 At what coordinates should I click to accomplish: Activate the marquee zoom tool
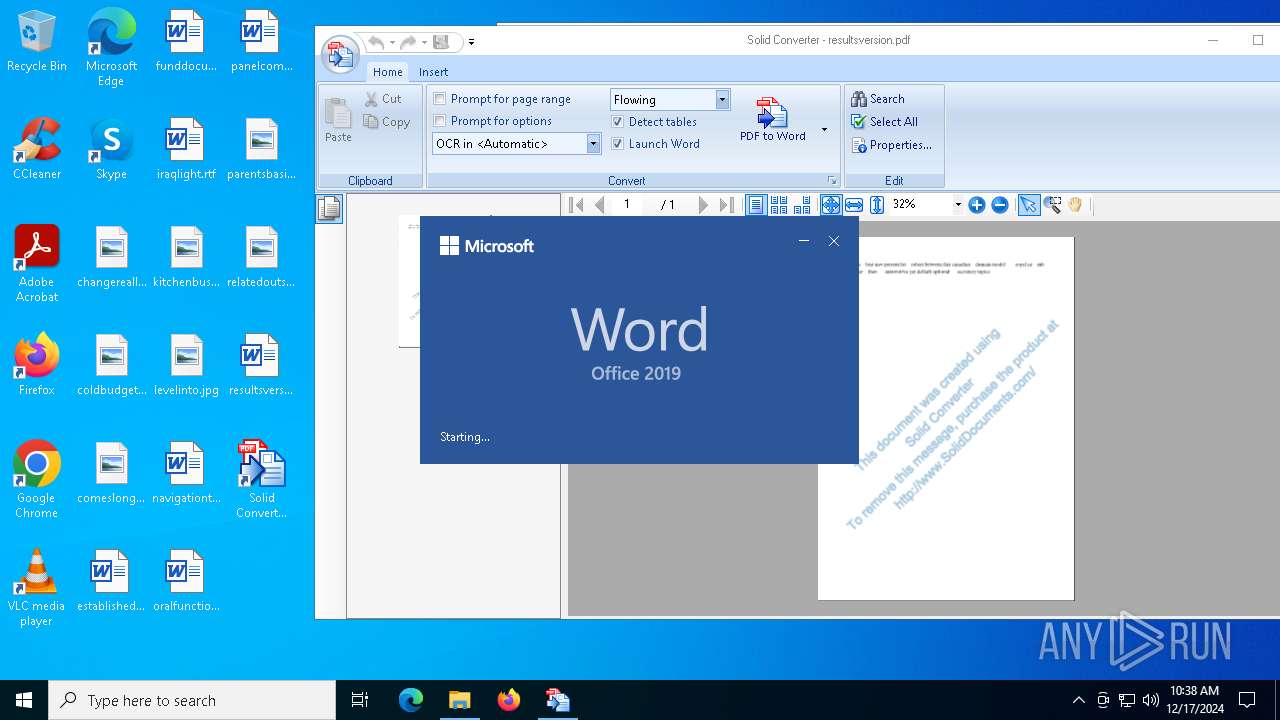(x=1052, y=205)
